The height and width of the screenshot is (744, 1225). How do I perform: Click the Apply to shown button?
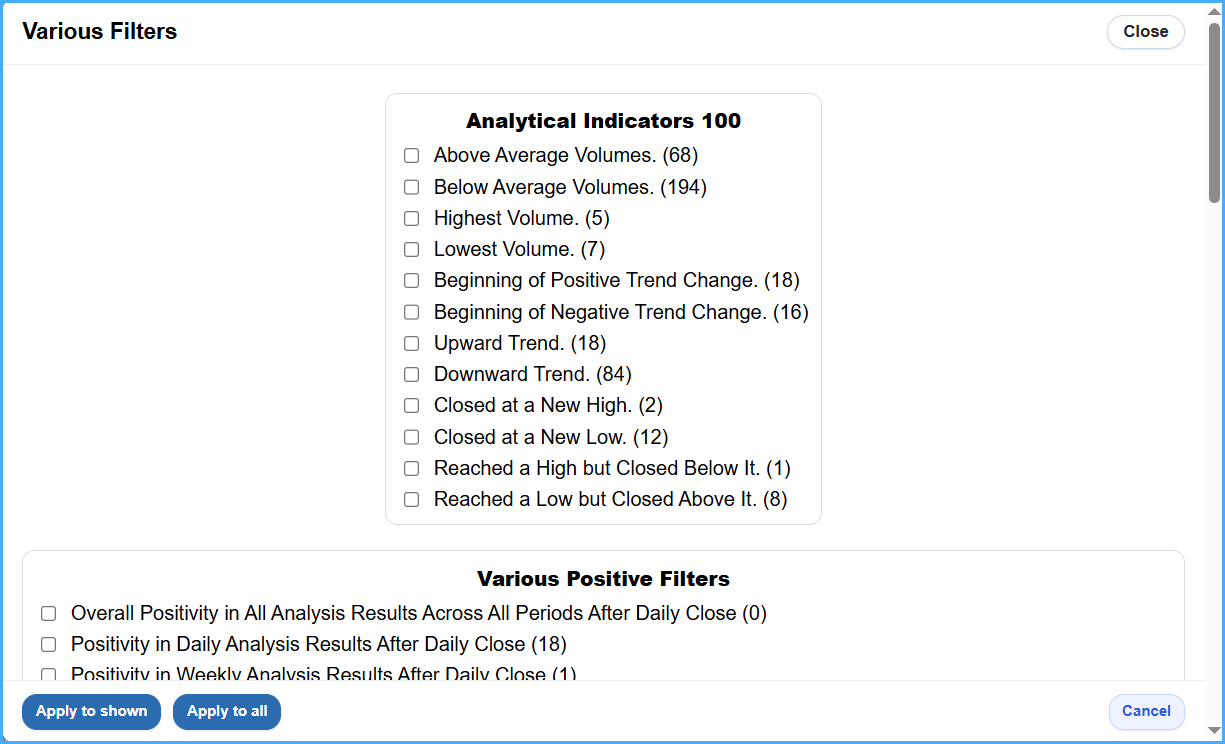click(x=91, y=712)
